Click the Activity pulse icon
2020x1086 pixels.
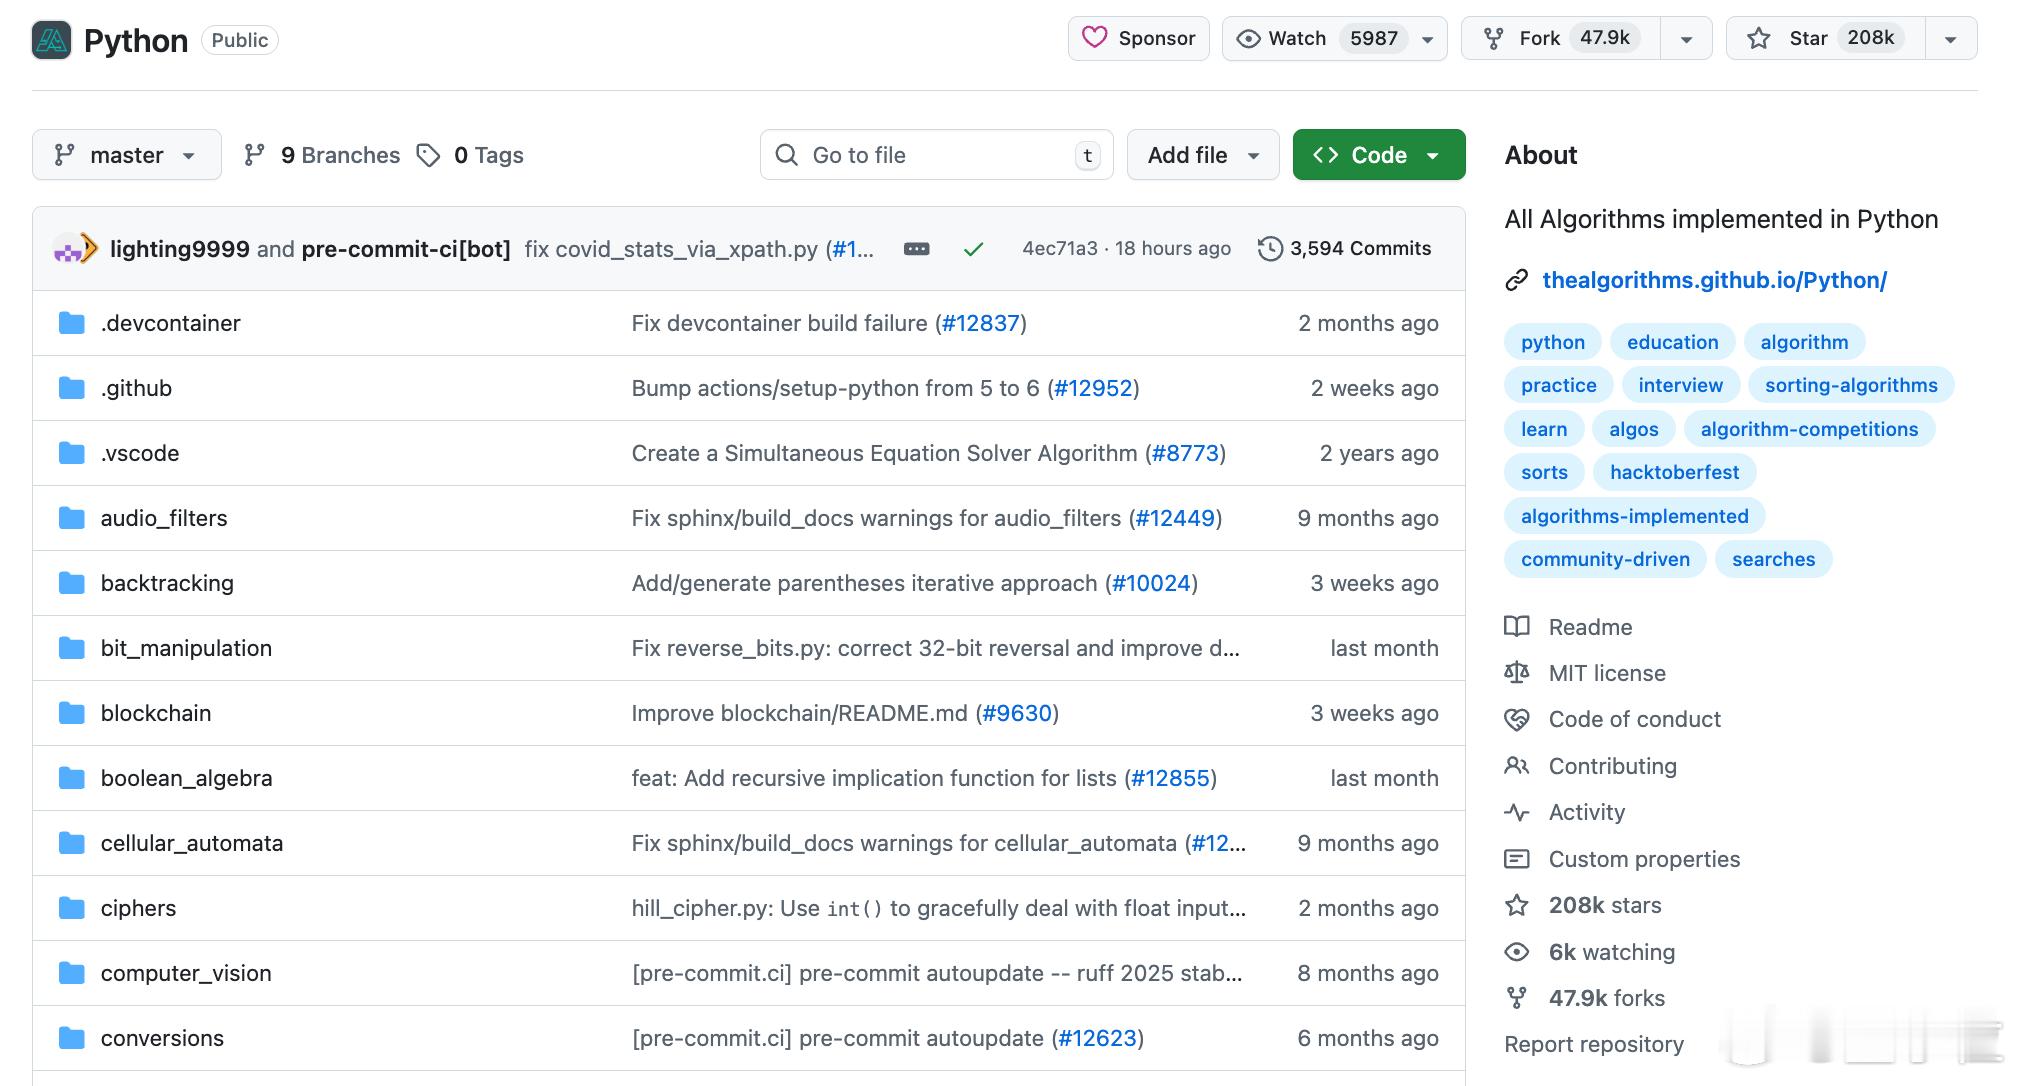pyautogui.click(x=1517, y=812)
